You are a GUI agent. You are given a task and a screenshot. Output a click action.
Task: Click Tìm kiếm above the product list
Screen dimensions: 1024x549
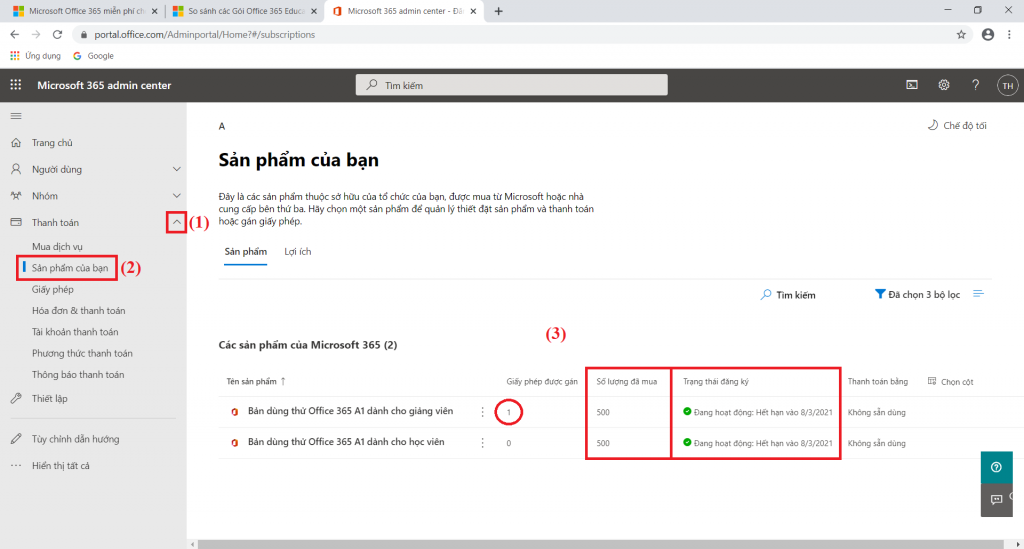[788, 295]
